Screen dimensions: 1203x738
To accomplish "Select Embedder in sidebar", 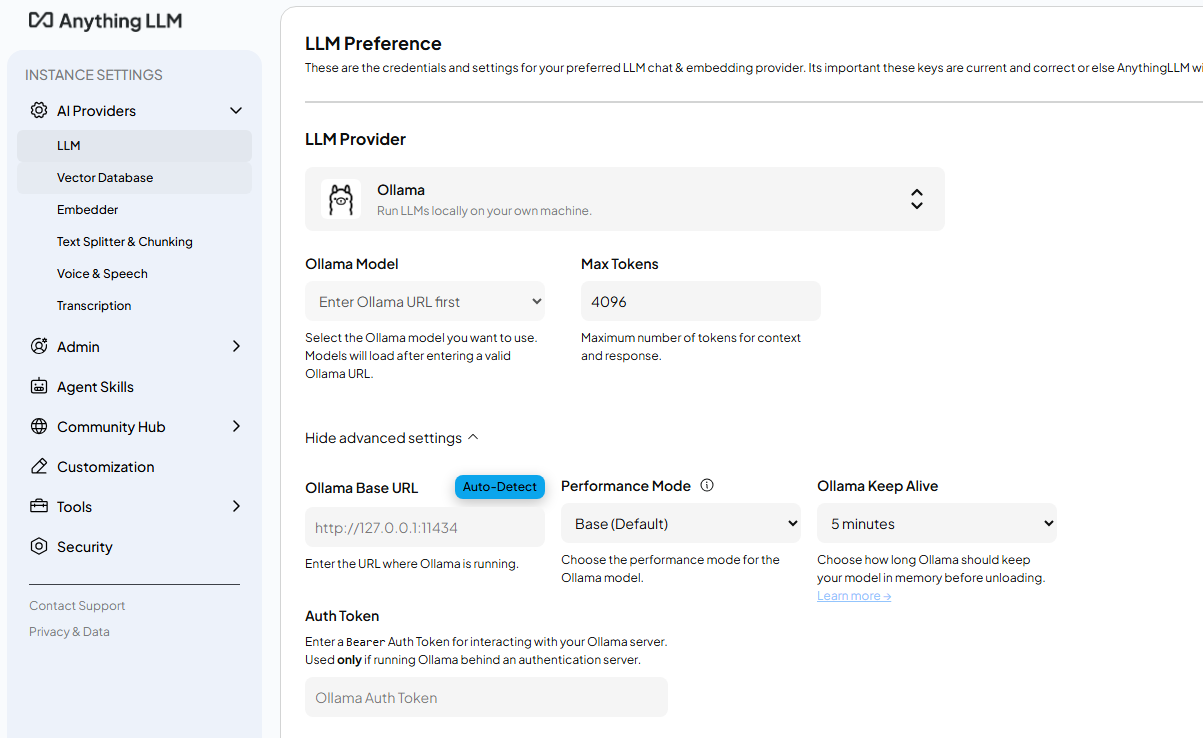I will [134, 210].
